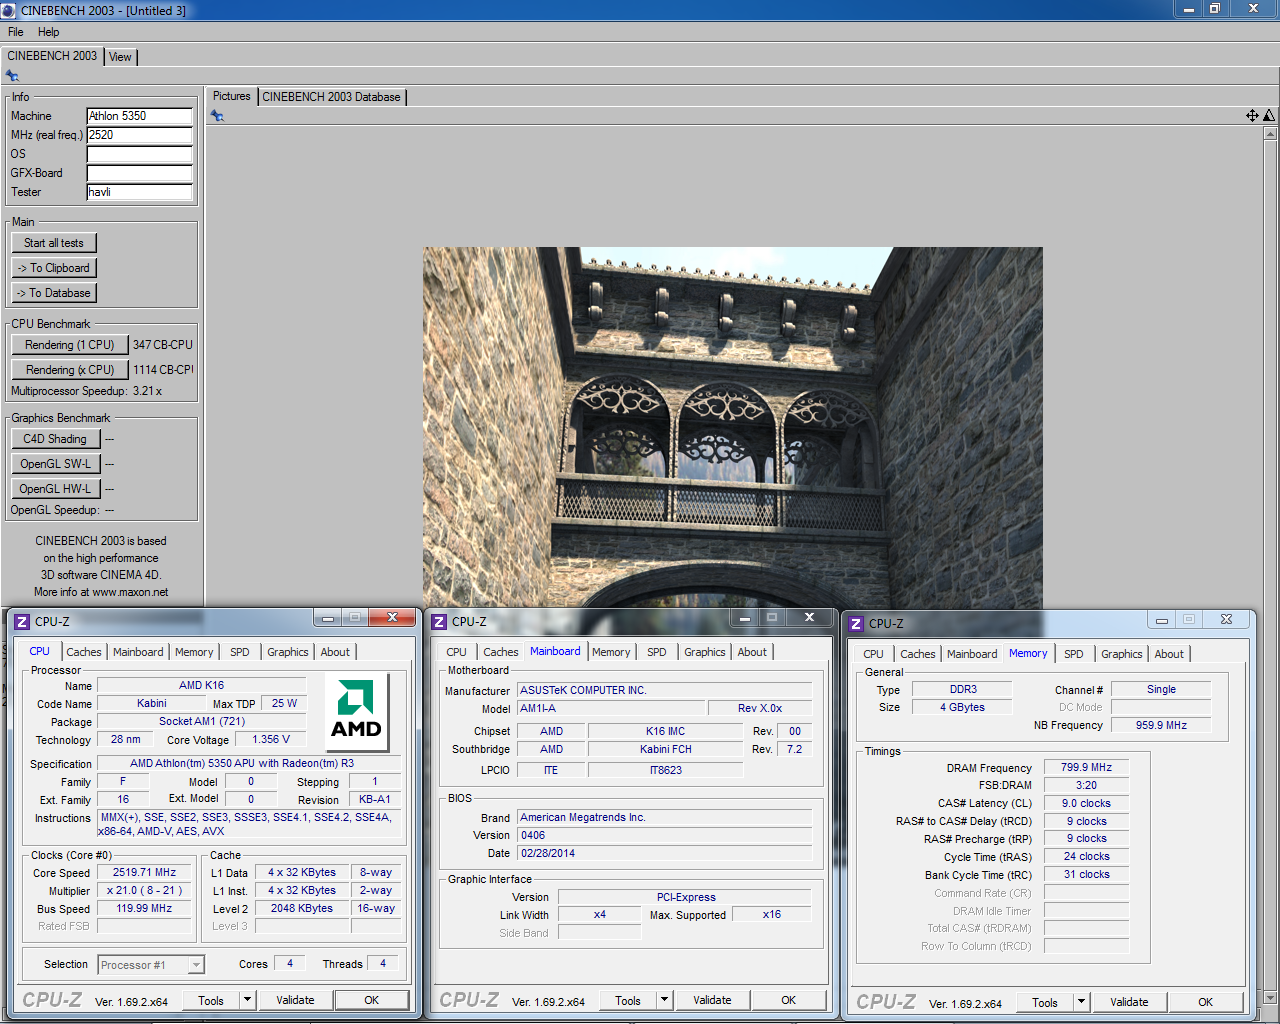
Task: Click the www.maxon.net info text
Action: (130, 592)
